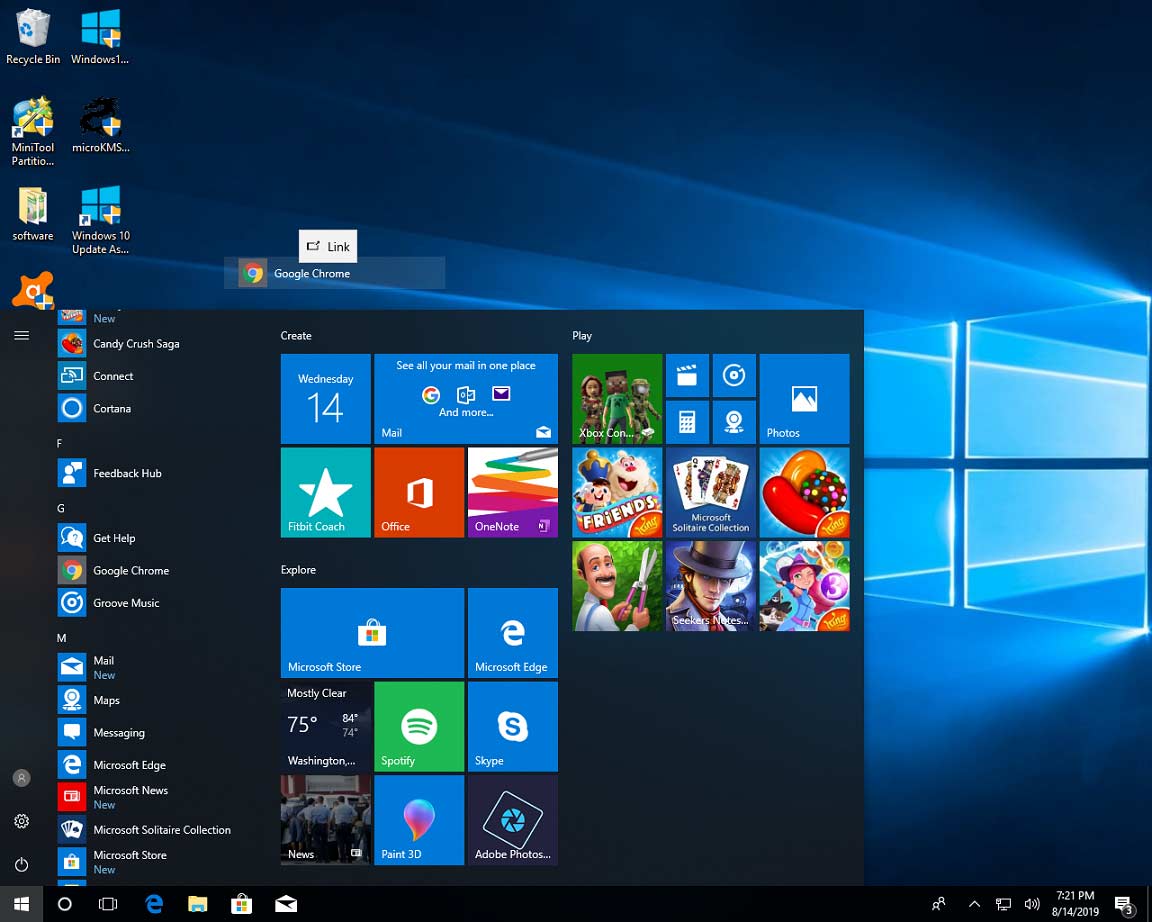This screenshot has height=922, width=1152.
Task: Click the Windows Start button
Action: pyautogui.click(x=21, y=904)
